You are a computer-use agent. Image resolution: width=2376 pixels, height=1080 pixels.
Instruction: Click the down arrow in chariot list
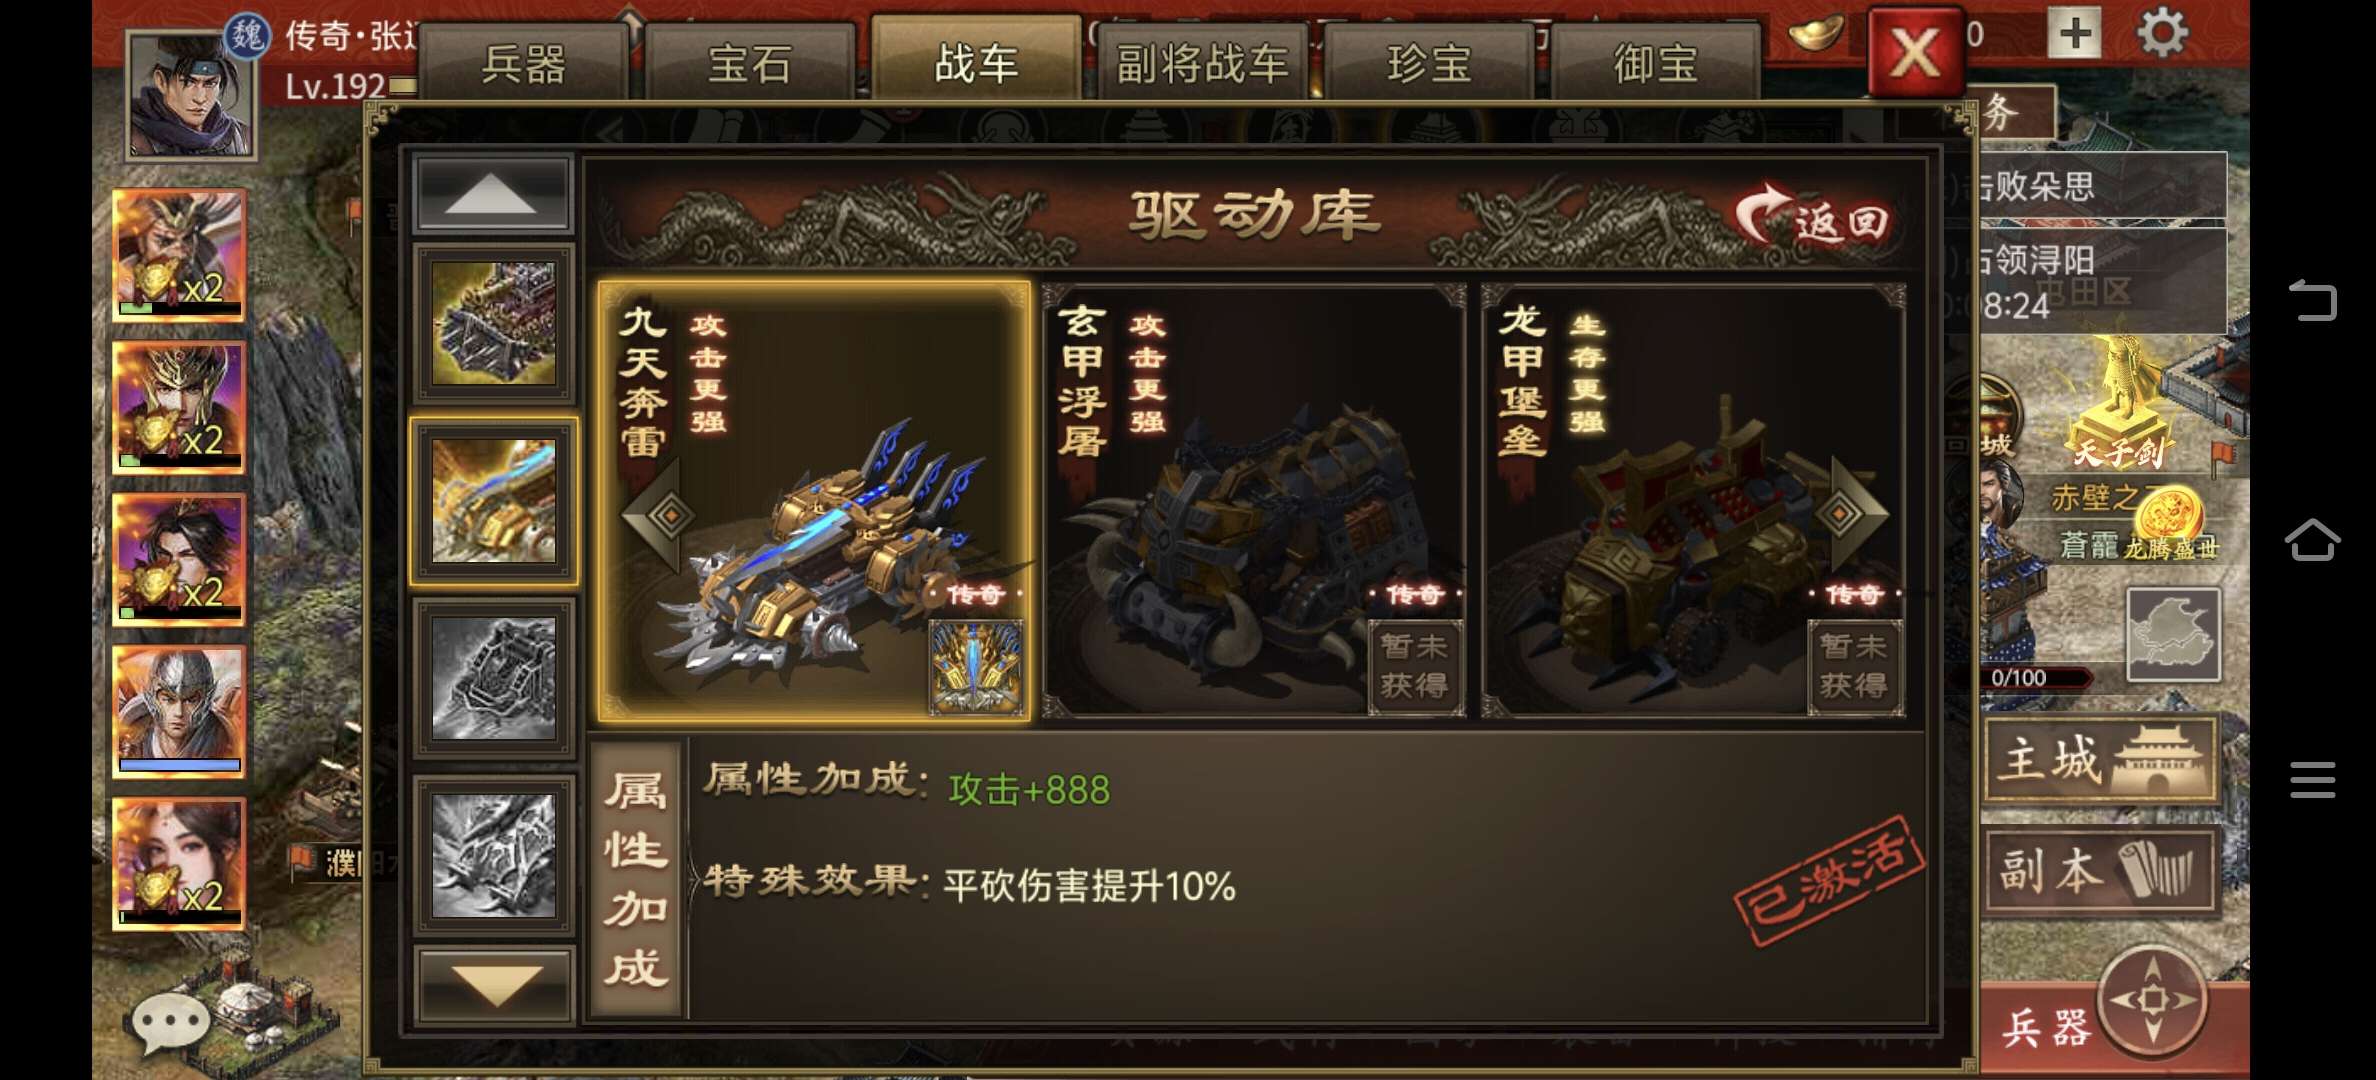494,984
